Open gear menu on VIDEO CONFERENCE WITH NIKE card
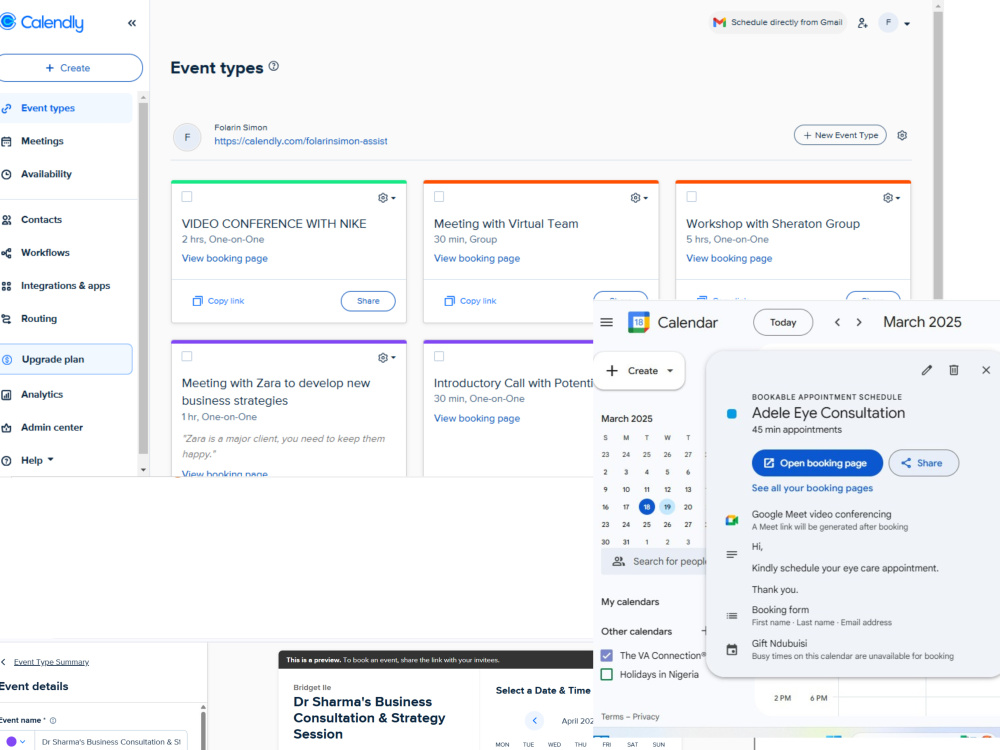This screenshot has height=750, width=1000. pos(386,198)
